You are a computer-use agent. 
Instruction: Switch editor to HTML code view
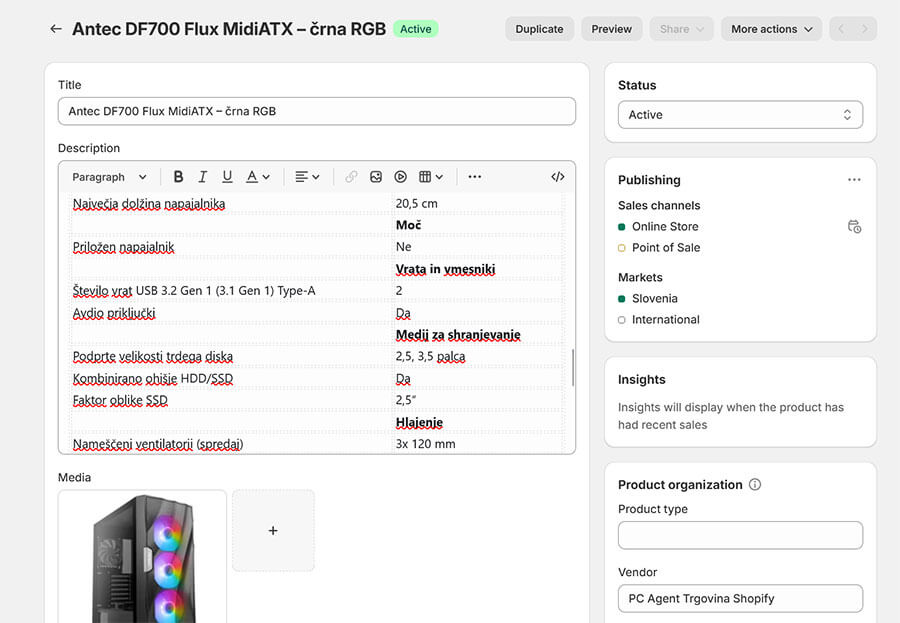pyautogui.click(x=558, y=177)
